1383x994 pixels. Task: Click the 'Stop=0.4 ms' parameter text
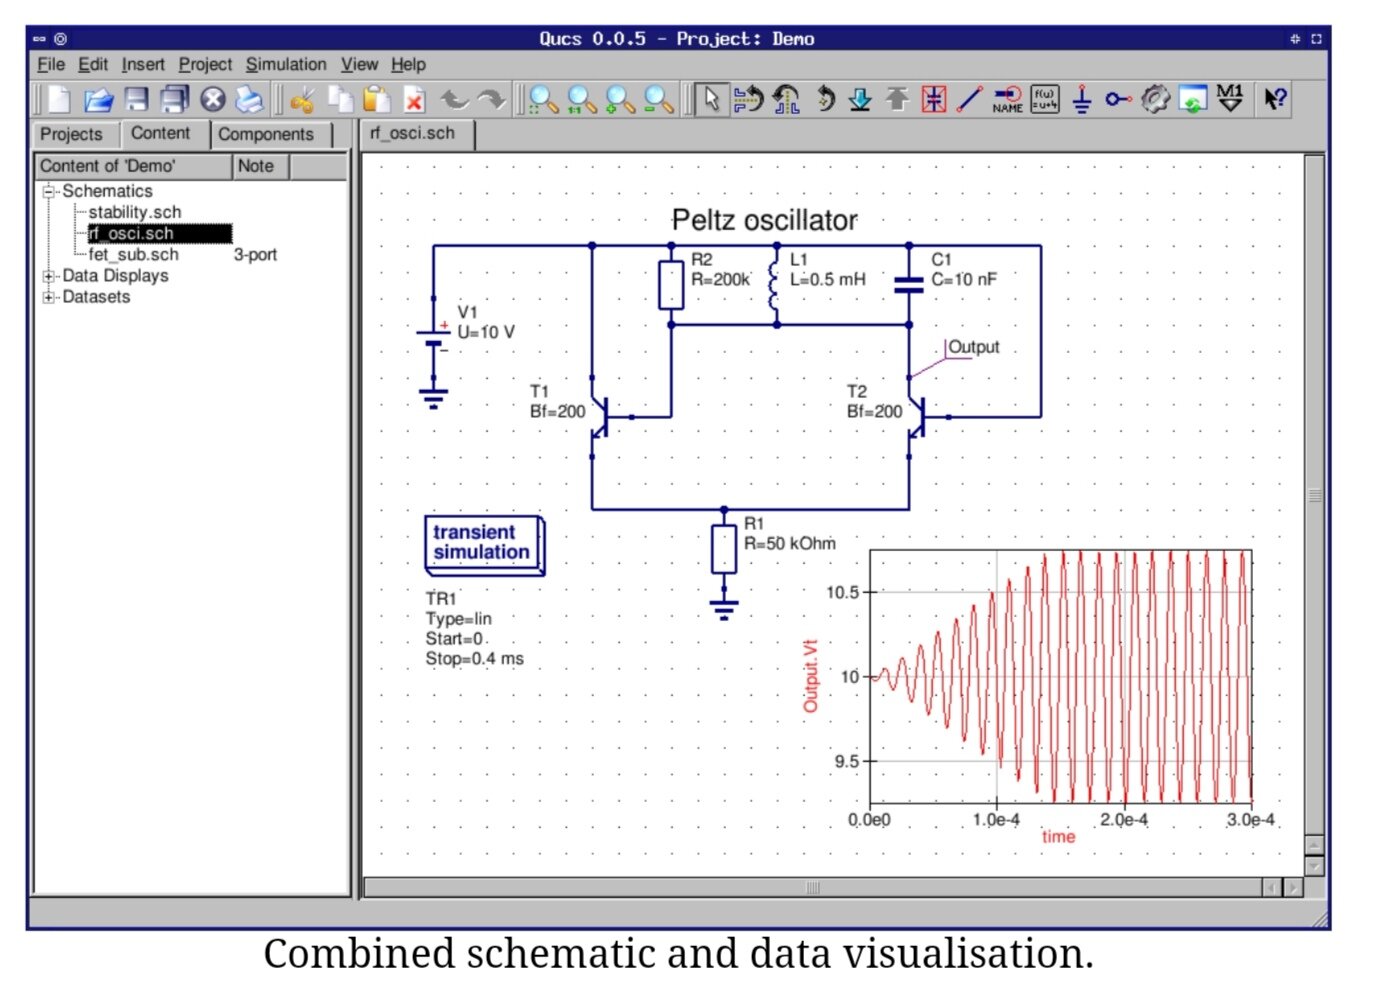click(x=475, y=659)
